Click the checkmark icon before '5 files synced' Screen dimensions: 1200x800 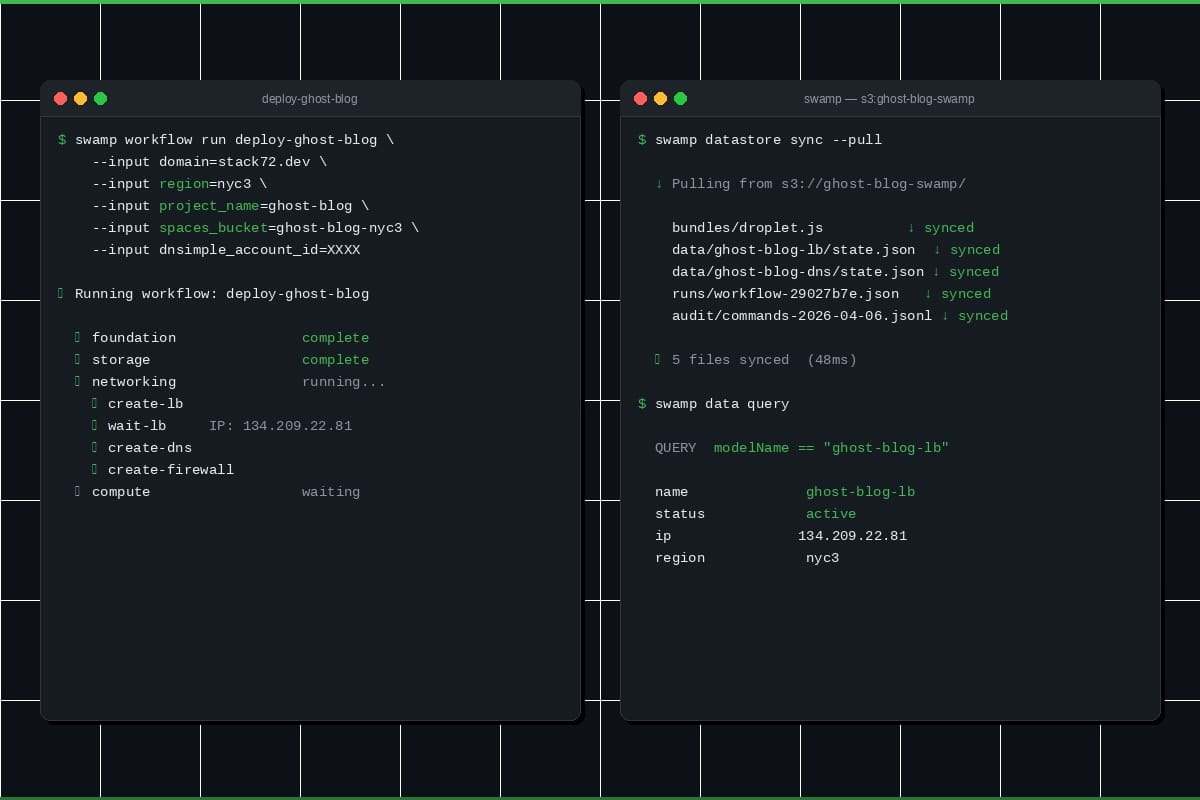point(657,359)
